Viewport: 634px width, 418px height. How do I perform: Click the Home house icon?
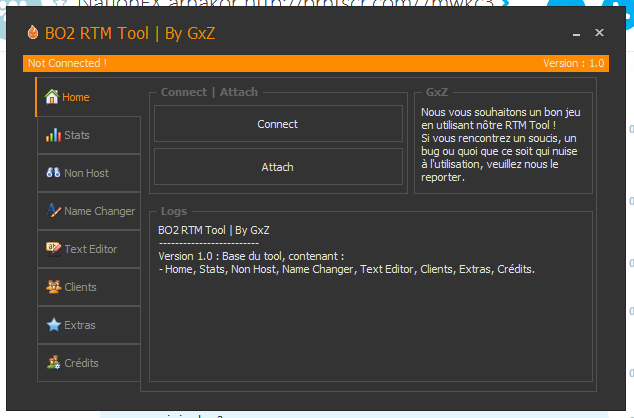52,97
